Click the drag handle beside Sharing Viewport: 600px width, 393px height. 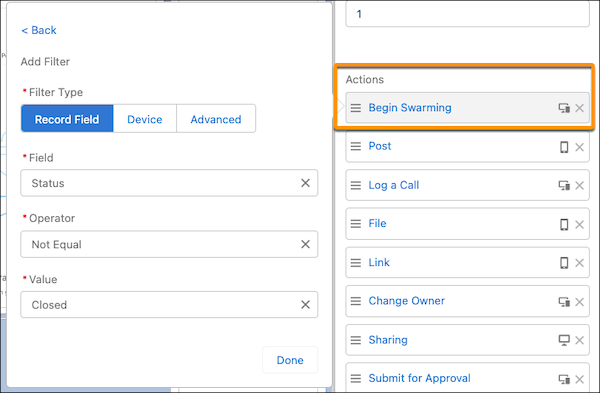click(x=356, y=340)
